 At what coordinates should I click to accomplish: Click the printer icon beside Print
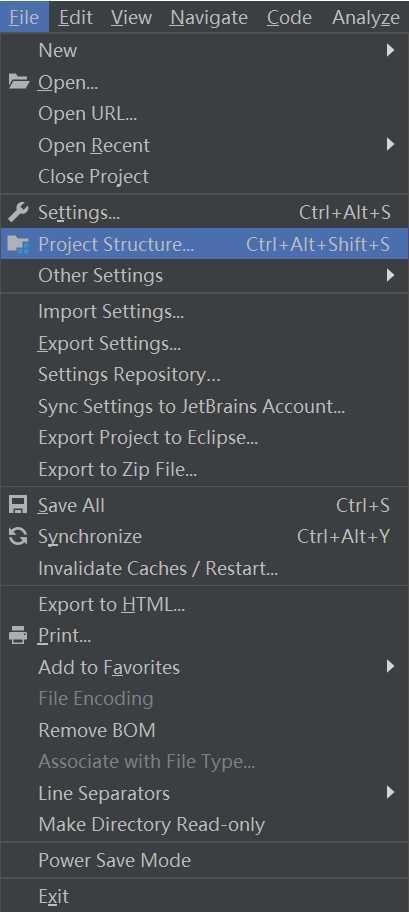pos(19,636)
